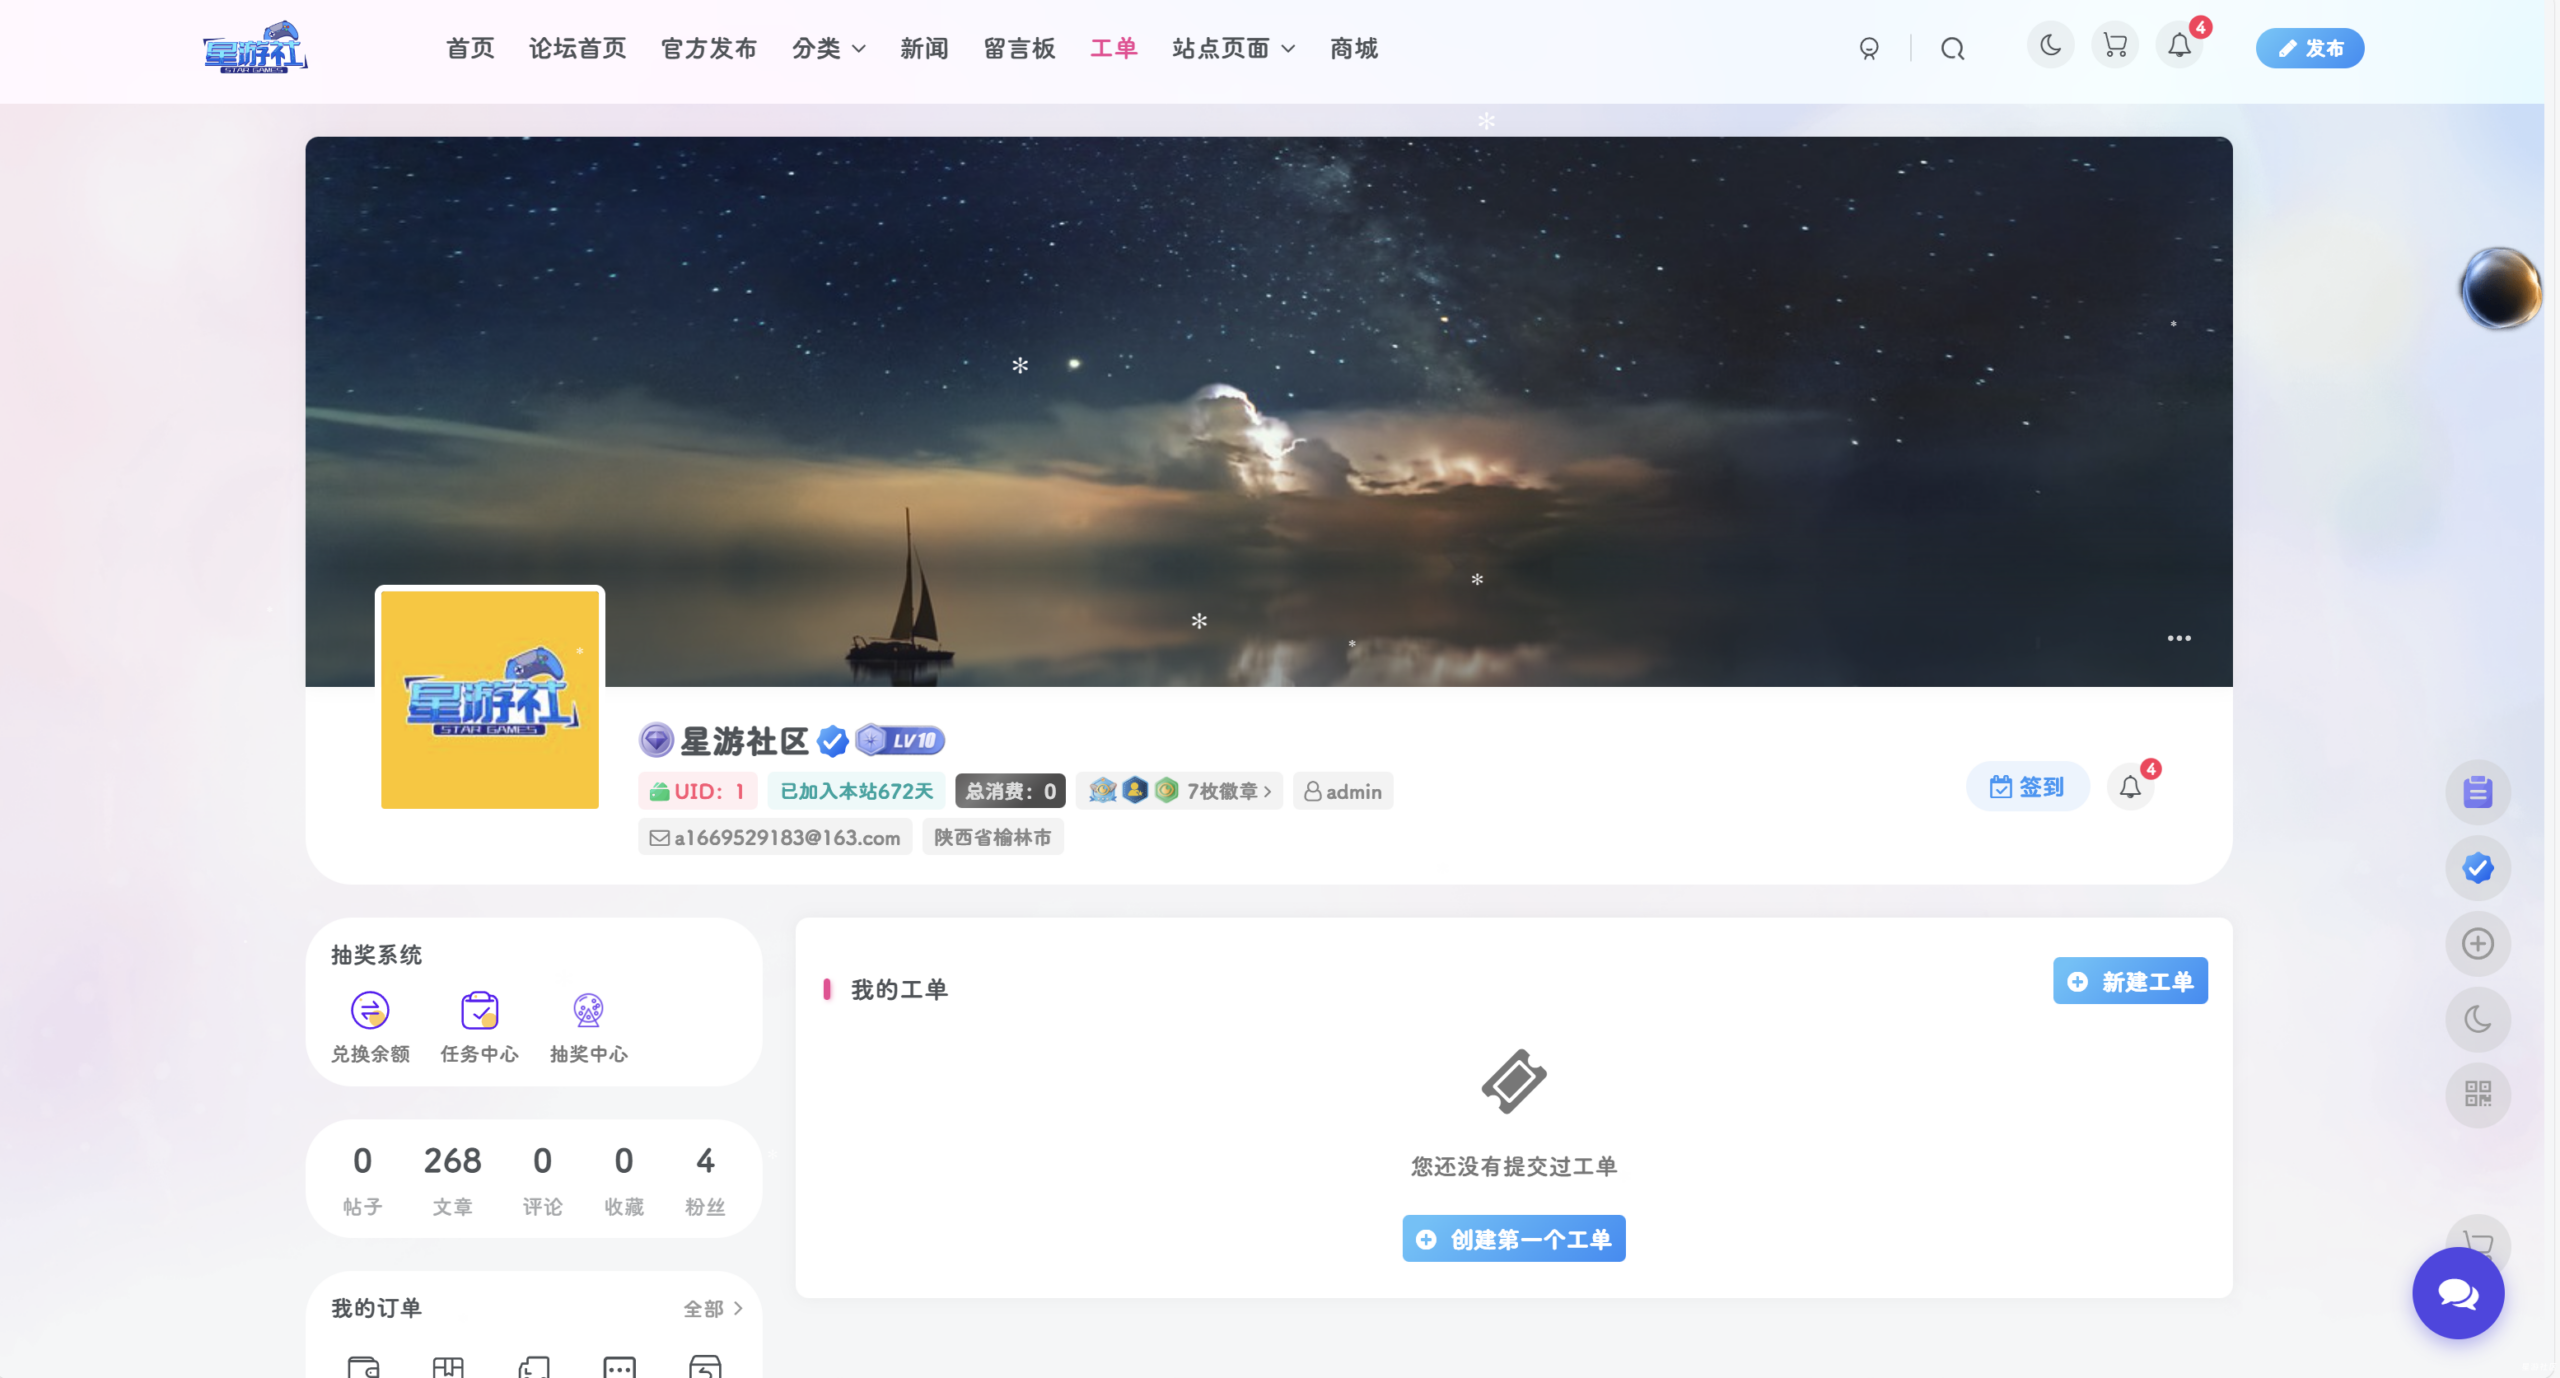Click 创建第一个工单 to create first ticket
The height and width of the screenshot is (1378, 2560).
(x=1512, y=1238)
